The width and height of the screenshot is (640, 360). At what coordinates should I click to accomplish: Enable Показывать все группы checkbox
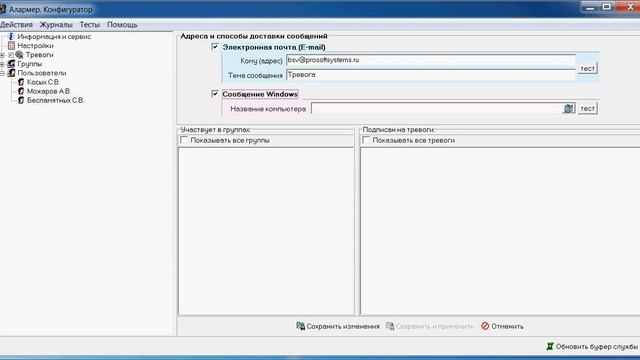184,140
